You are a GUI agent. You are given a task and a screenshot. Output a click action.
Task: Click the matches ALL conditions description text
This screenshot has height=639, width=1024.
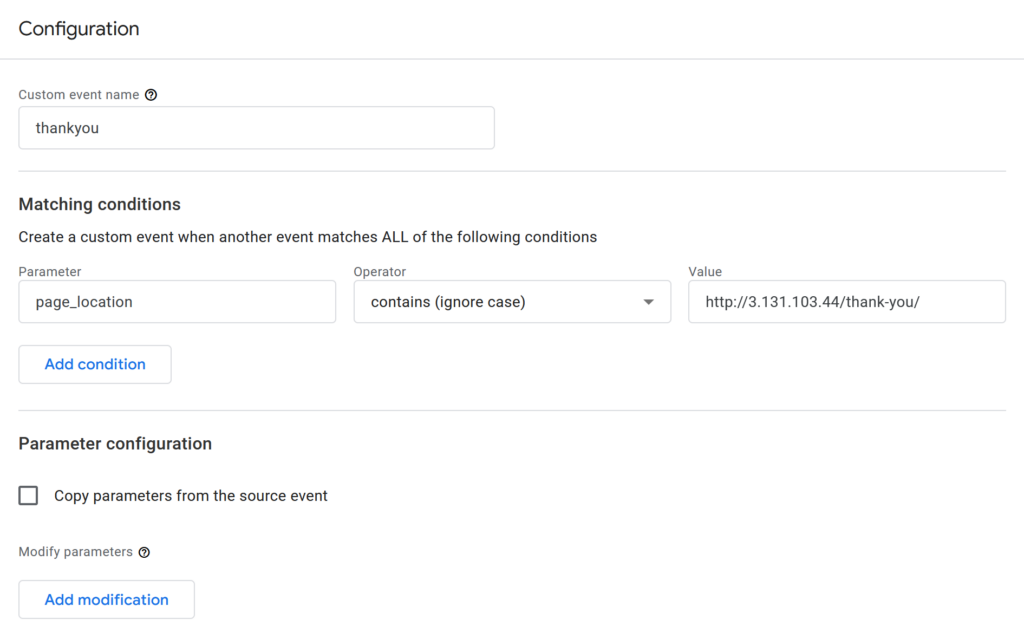(308, 238)
